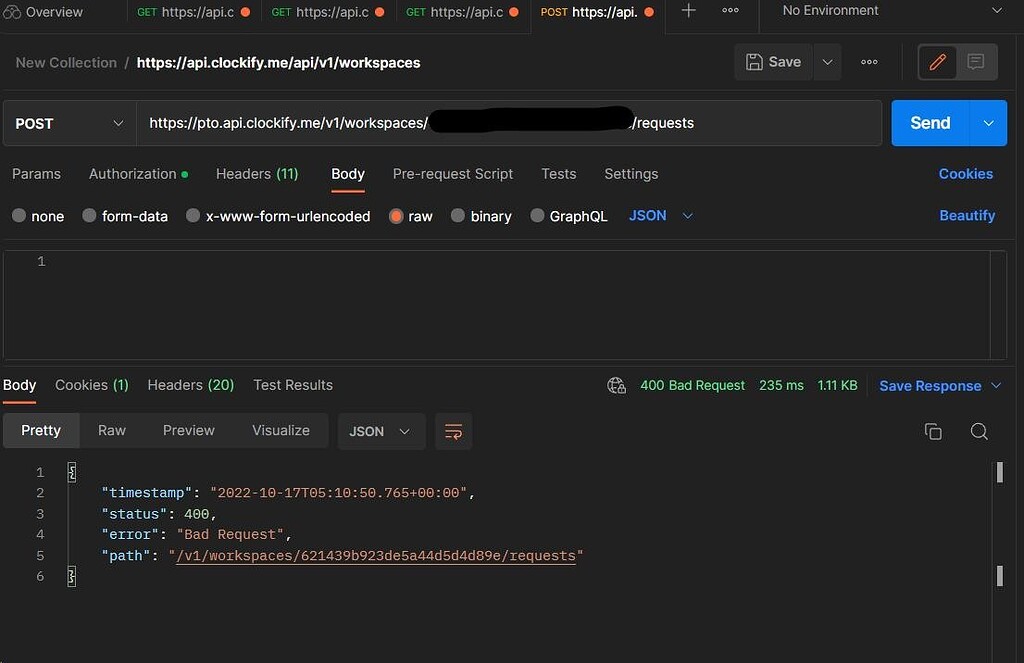Expand the Send button dropdown arrow
The width and height of the screenshot is (1024, 663).
click(x=988, y=122)
